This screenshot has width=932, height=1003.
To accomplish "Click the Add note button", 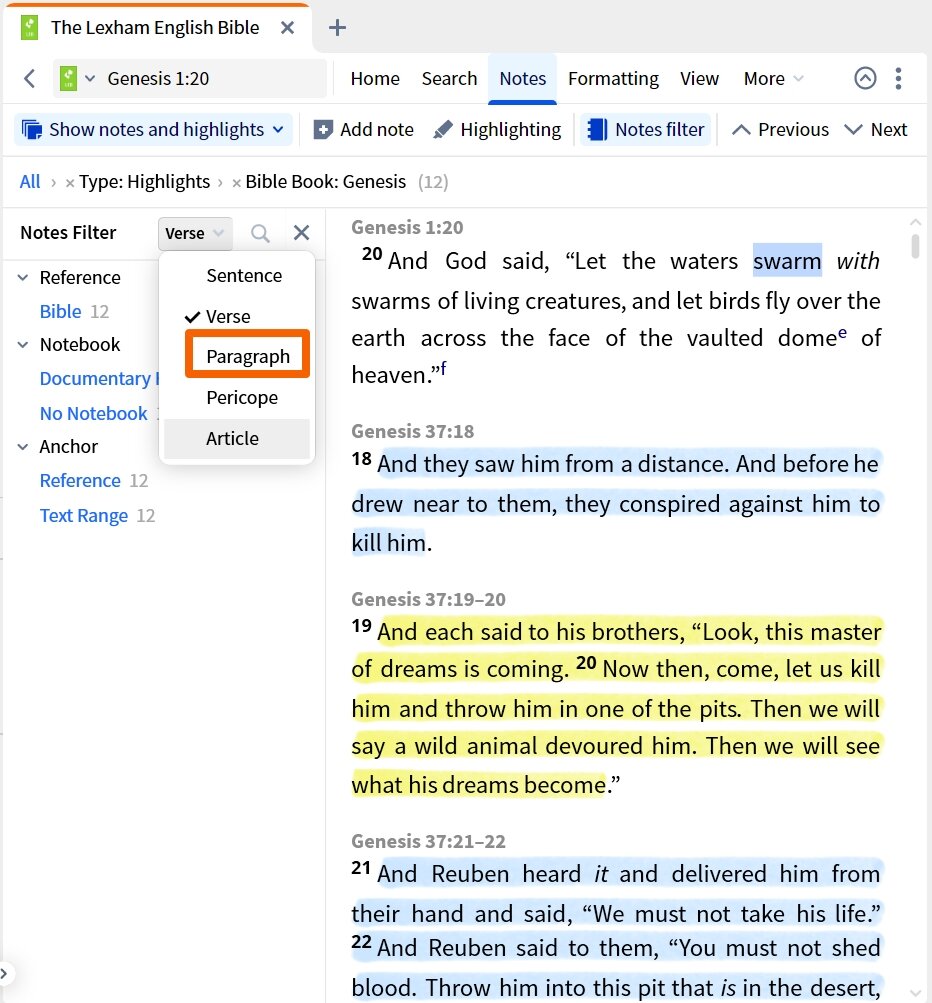I will (363, 130).
